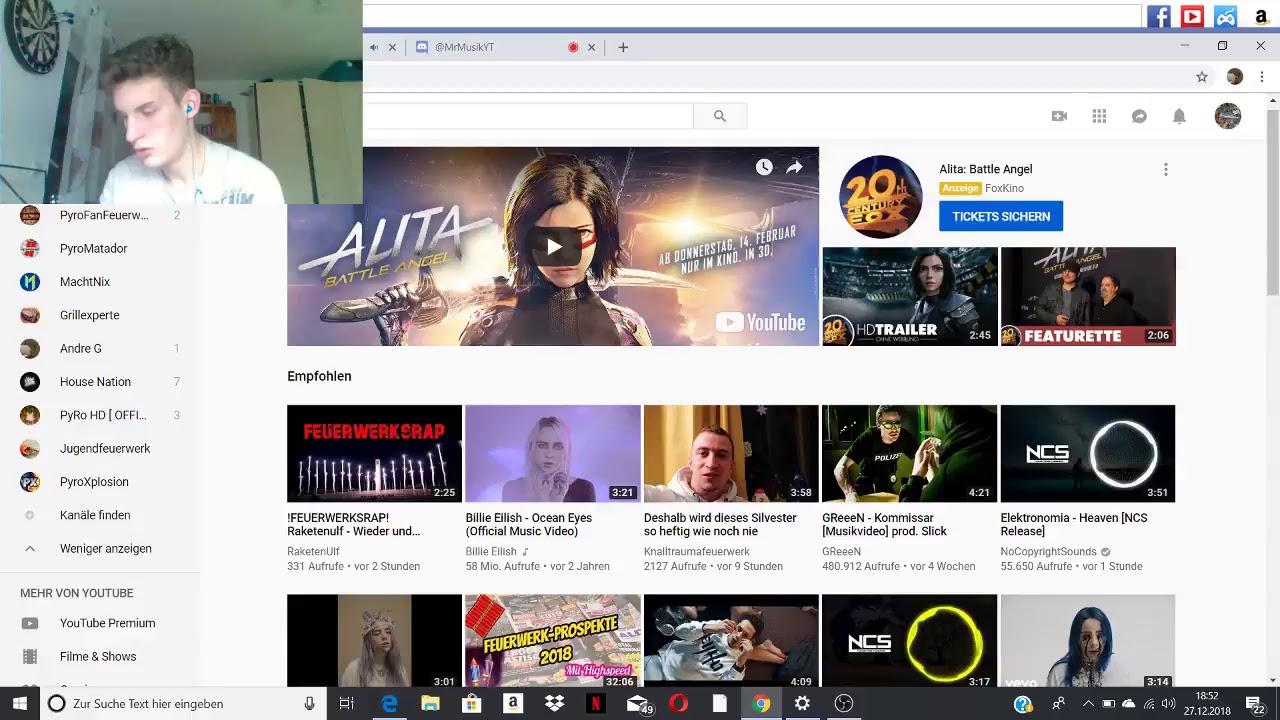The height and width of the screenshot is (720, 1280).
Task: Open the yellow NCS circle video thumbnail
Action: pos(909,641)
